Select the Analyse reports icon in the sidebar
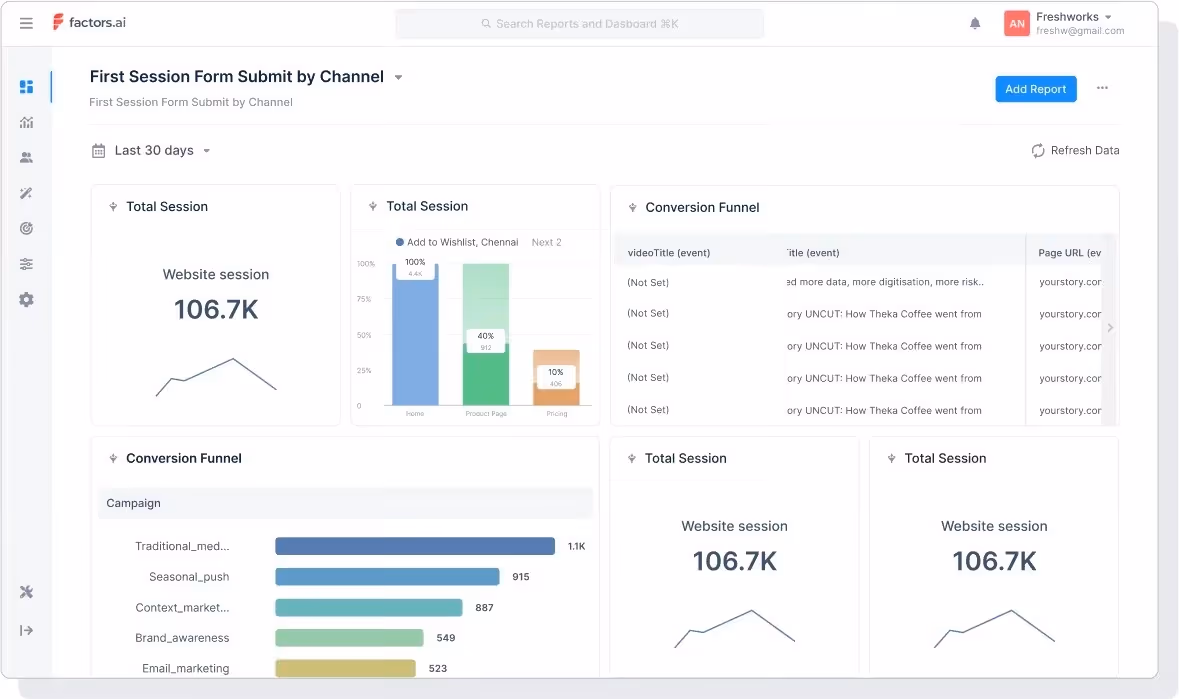Viewport: 1179px width, 699px height. 26,122
